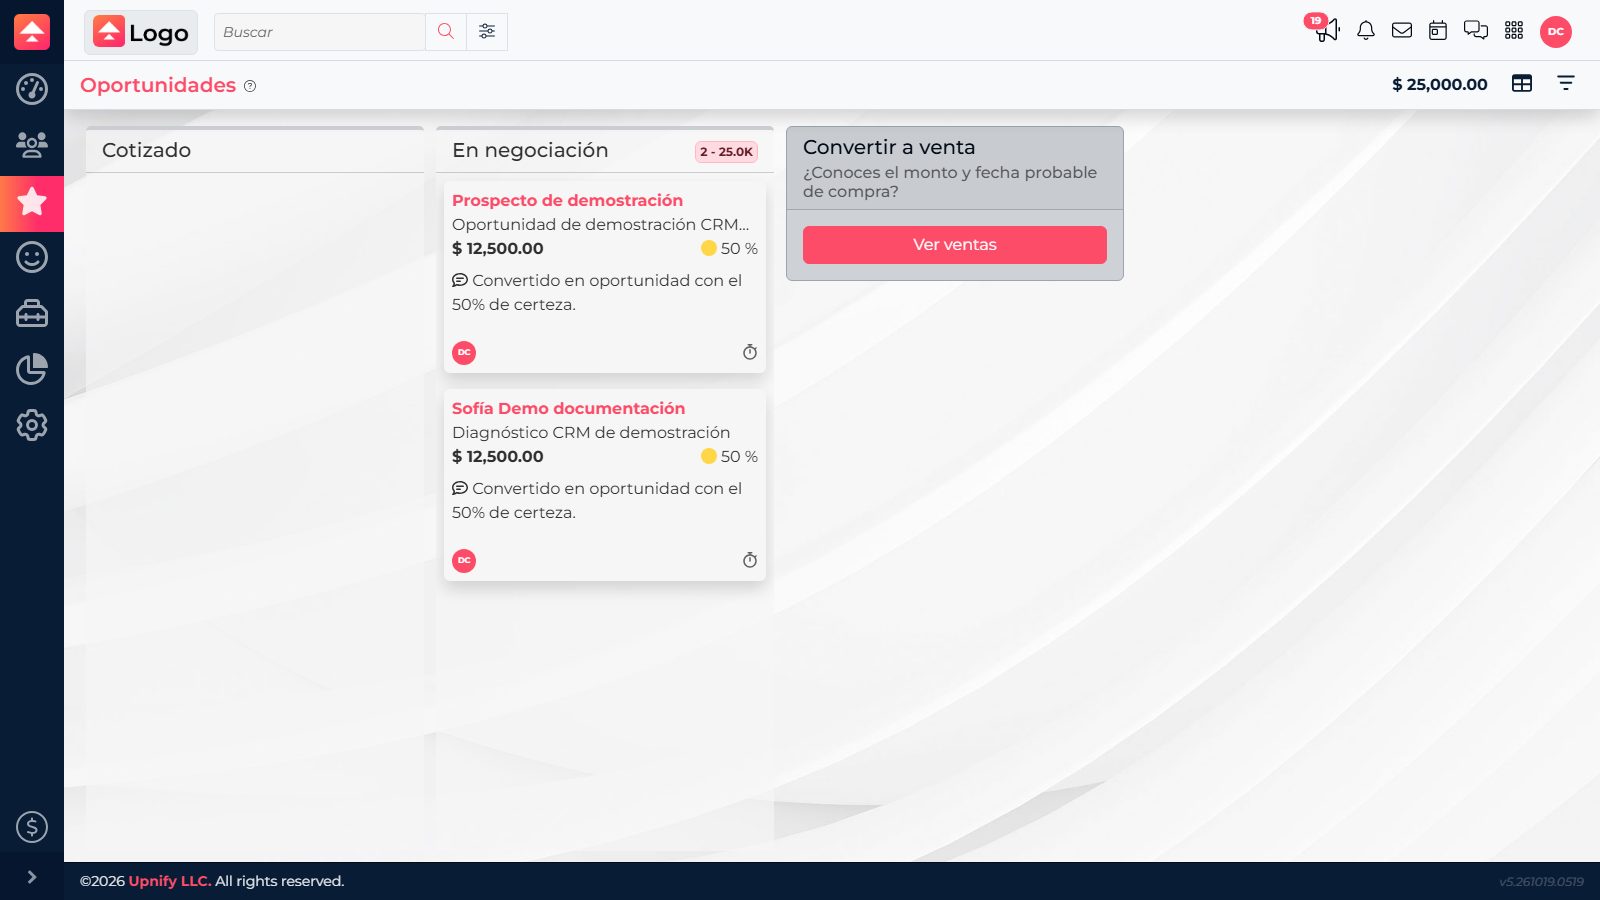This screenshot has height=900, width=1600.
Task: Click the Upnify LLC. footer link
Action: click(x=170, y=881)
